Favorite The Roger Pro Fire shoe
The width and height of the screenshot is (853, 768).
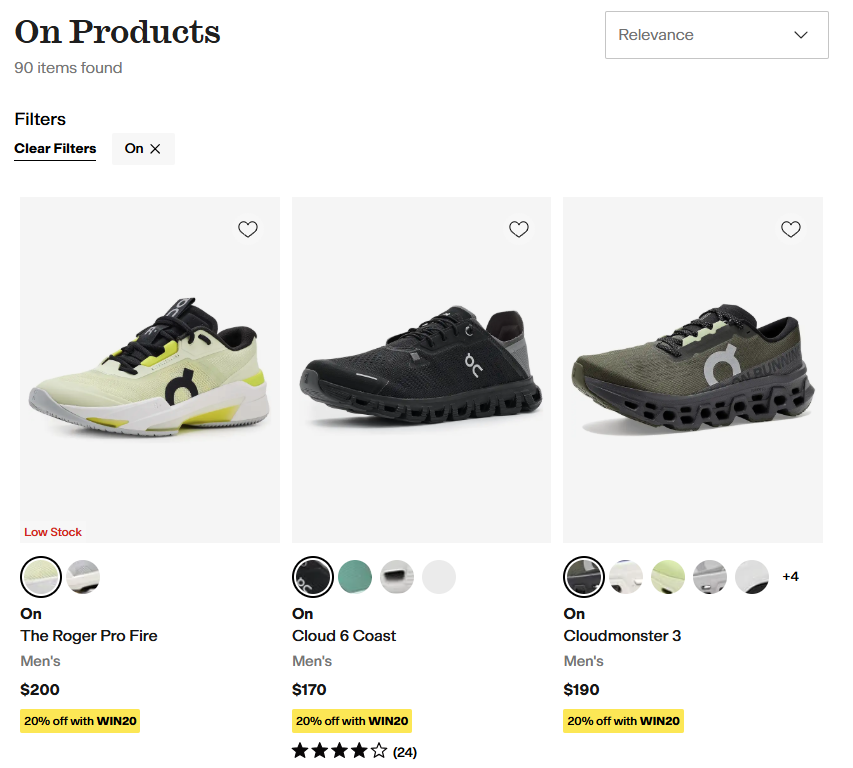(248, 229)
